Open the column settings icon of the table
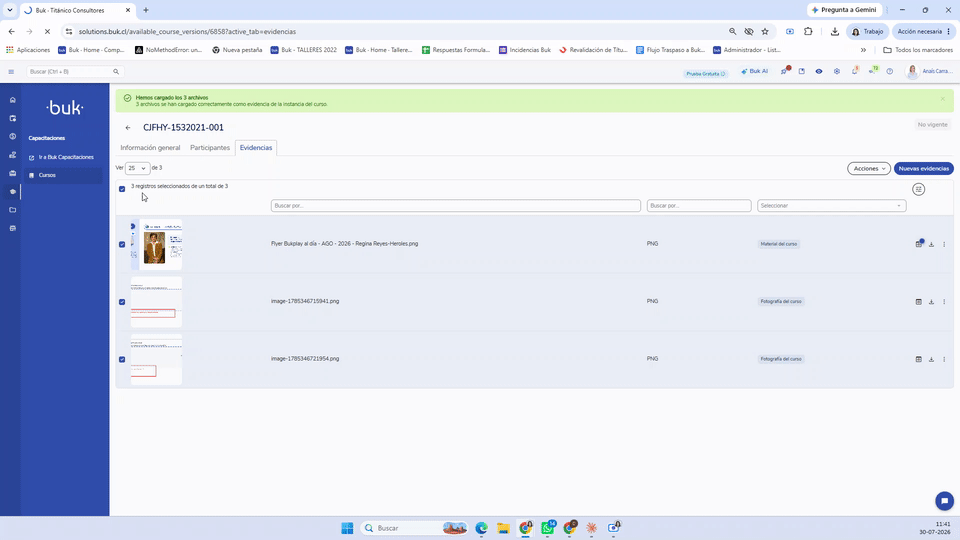 coord(918,189)
